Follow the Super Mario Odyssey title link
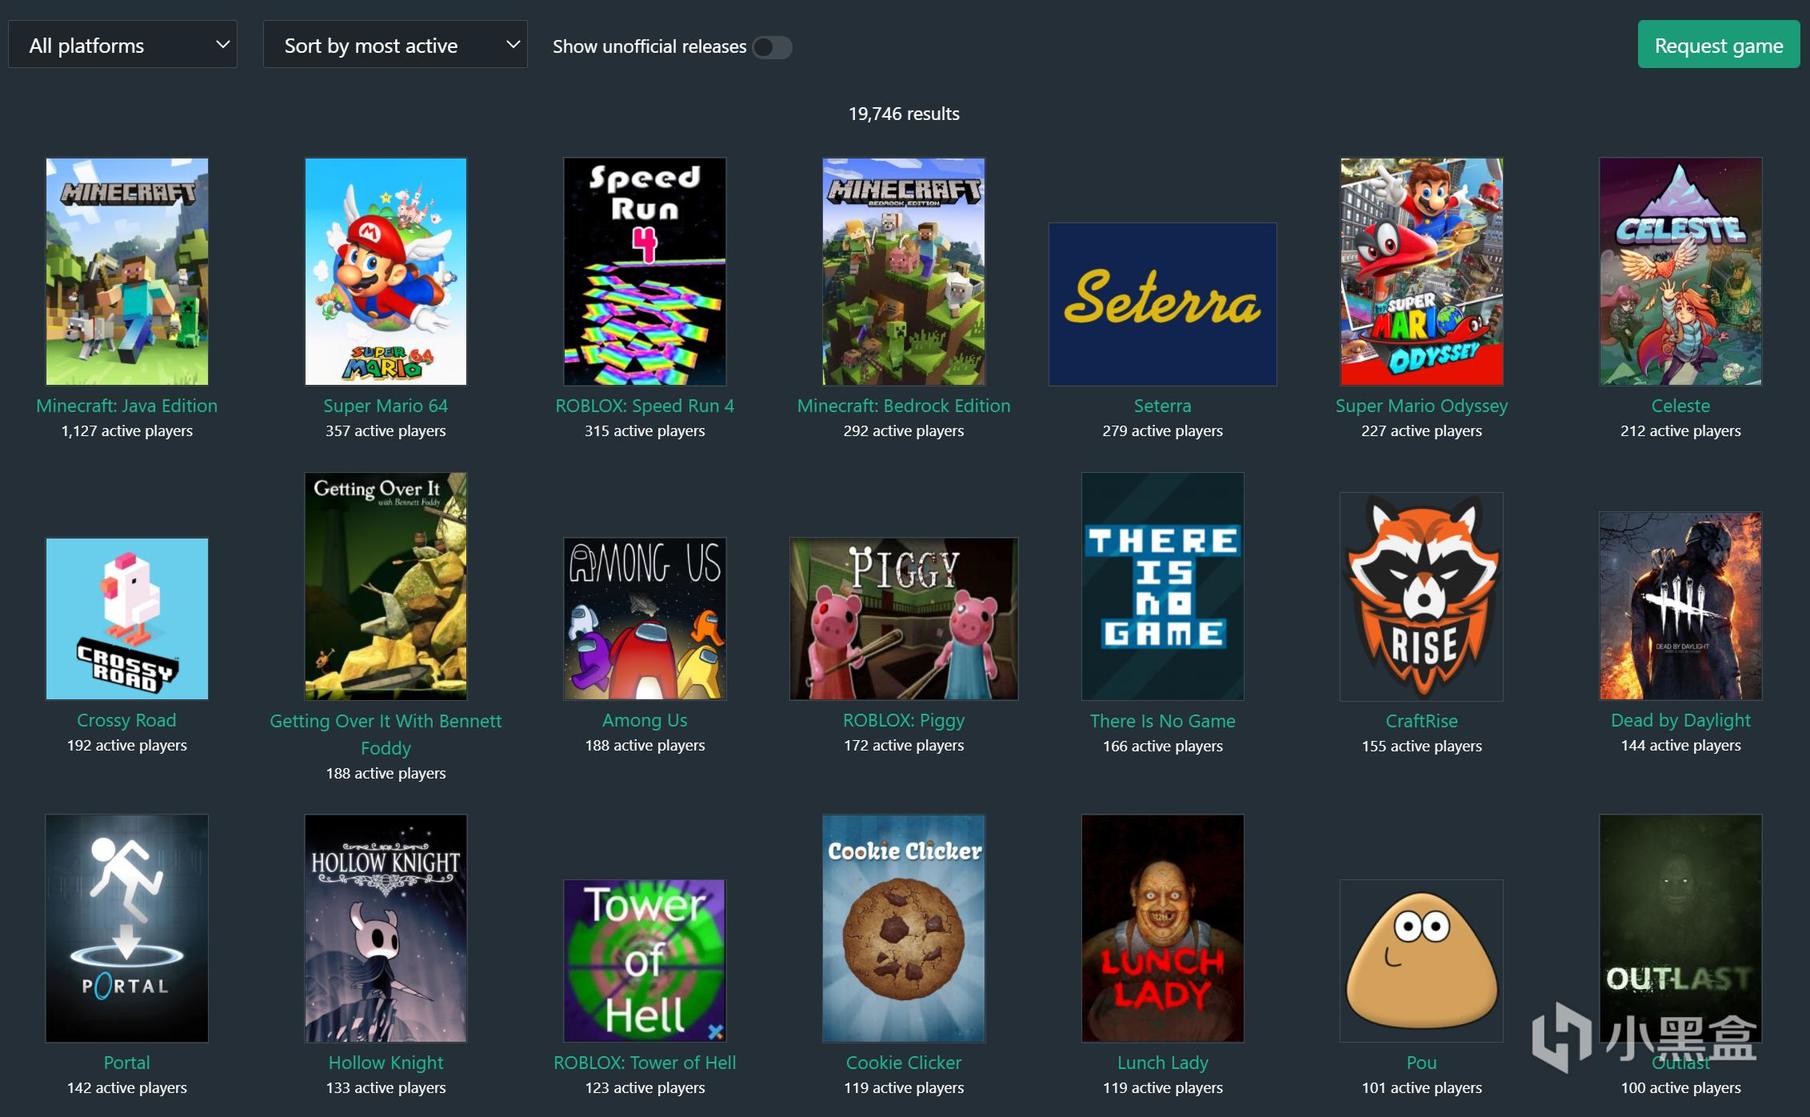Screen dimensions: 1810x1117 tap(1422, 406)
